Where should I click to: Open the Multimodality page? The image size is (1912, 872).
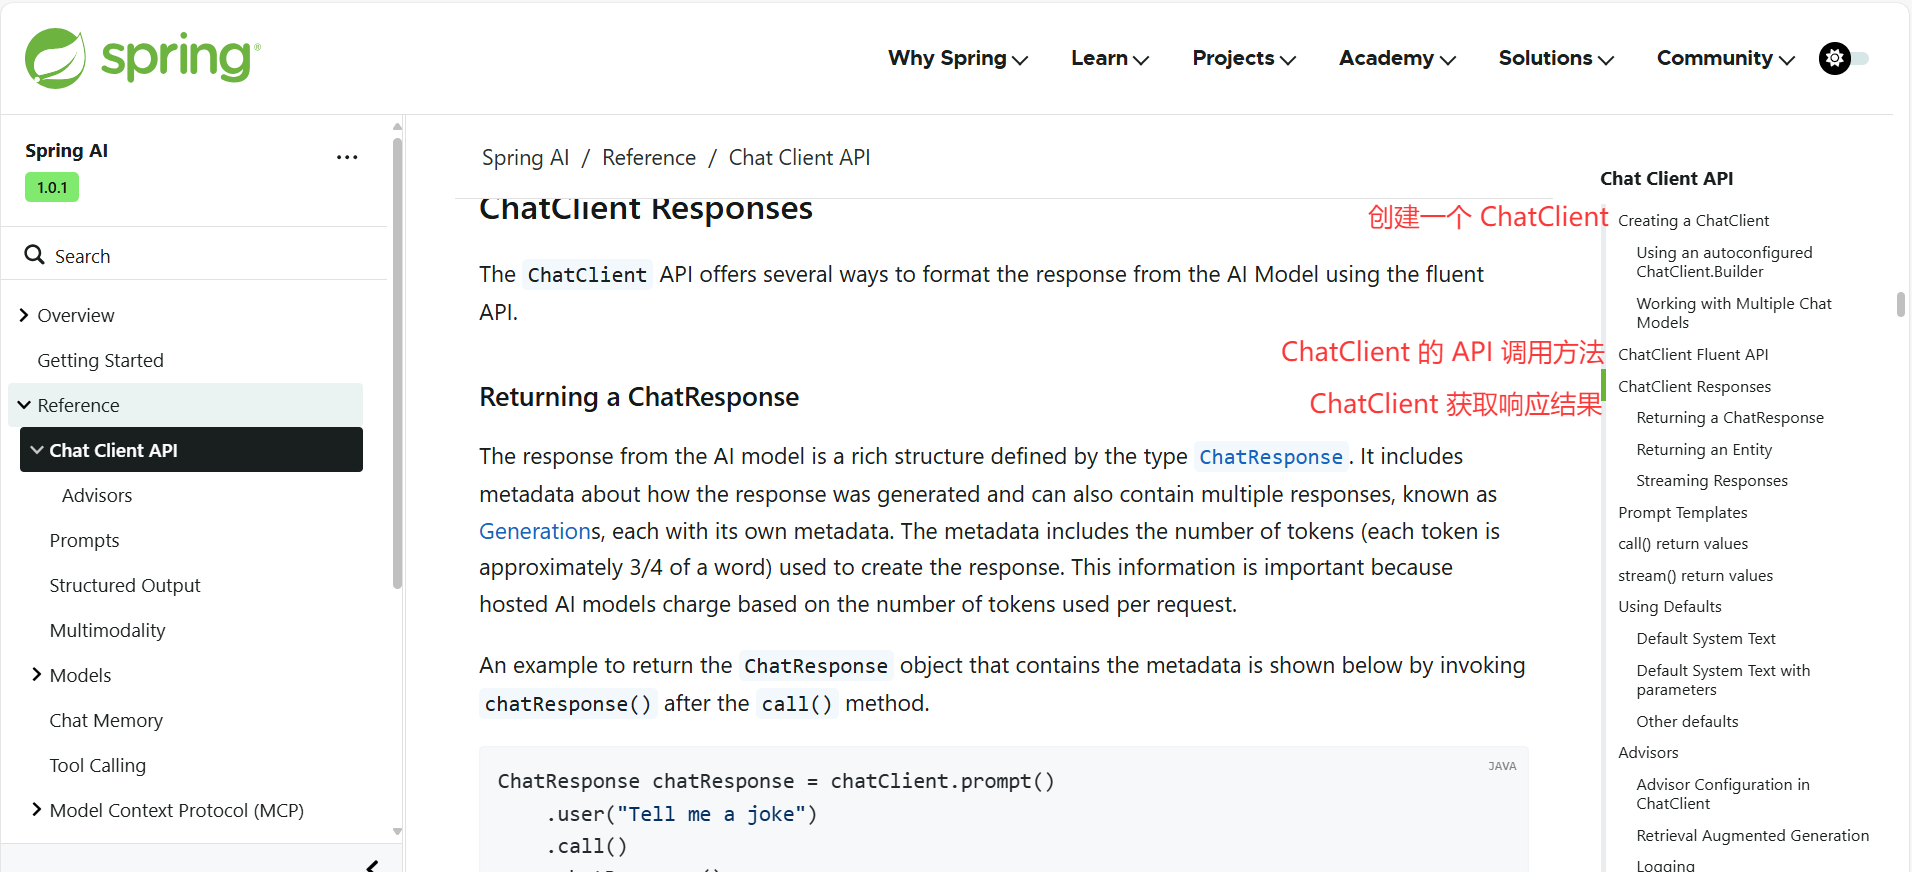[107, 630]
